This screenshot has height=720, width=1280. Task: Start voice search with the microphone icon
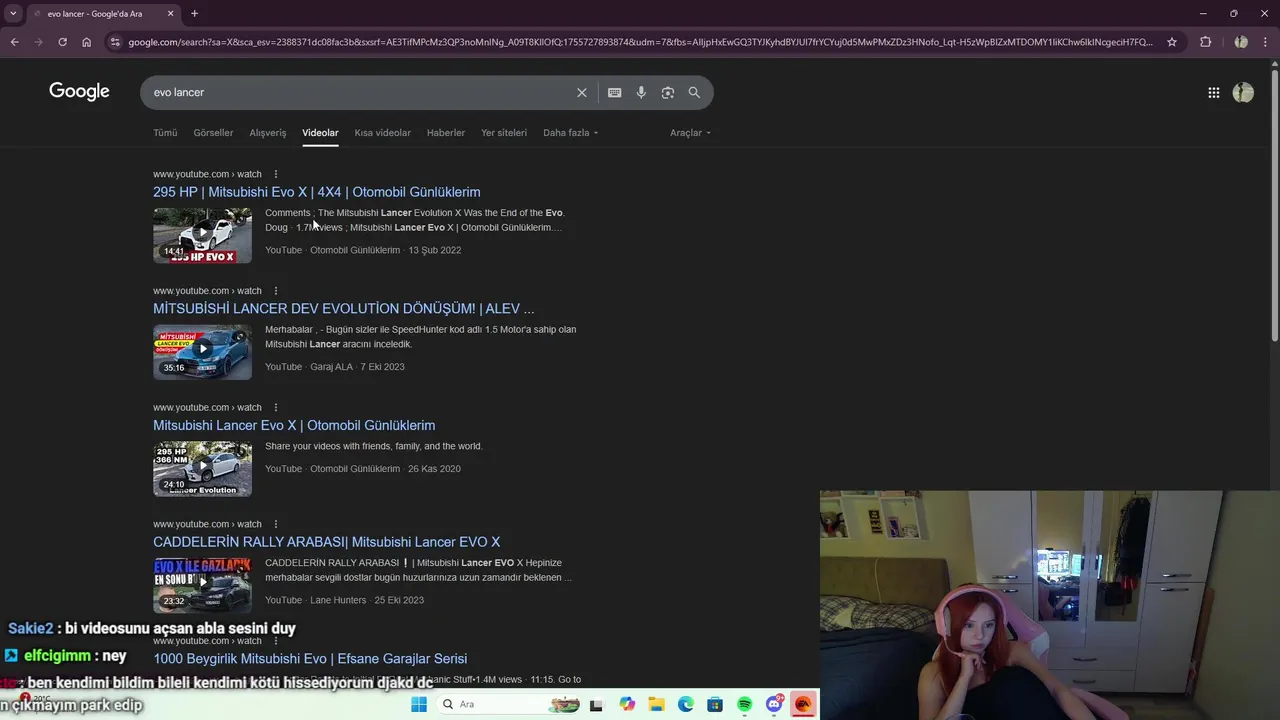[x=641, y=92]
